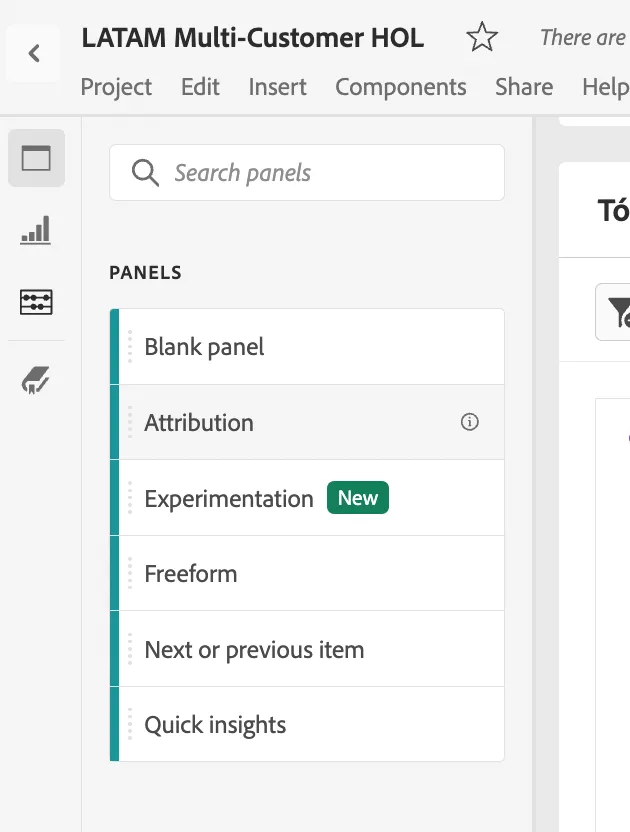Select the Freeform panel item

coord(307,574)
